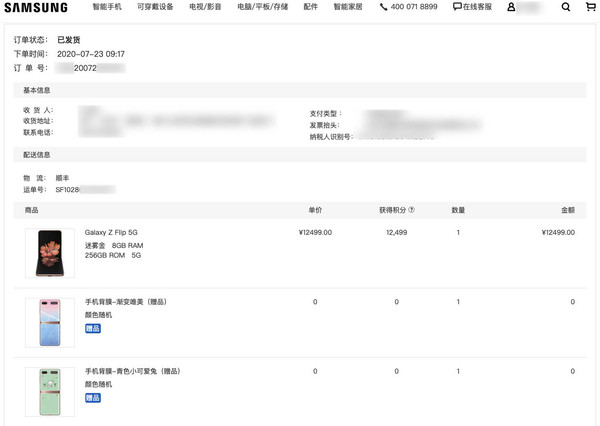Click the 手机背膜-青色小可爱兔 thumbnail
The width and height of the screenshot is (600, 426).
click(x=50, y=392)
